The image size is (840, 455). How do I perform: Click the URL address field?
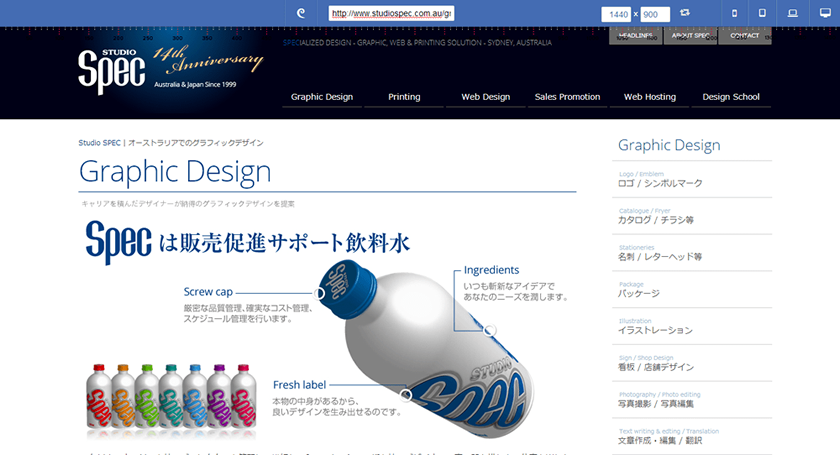[391, 14]
